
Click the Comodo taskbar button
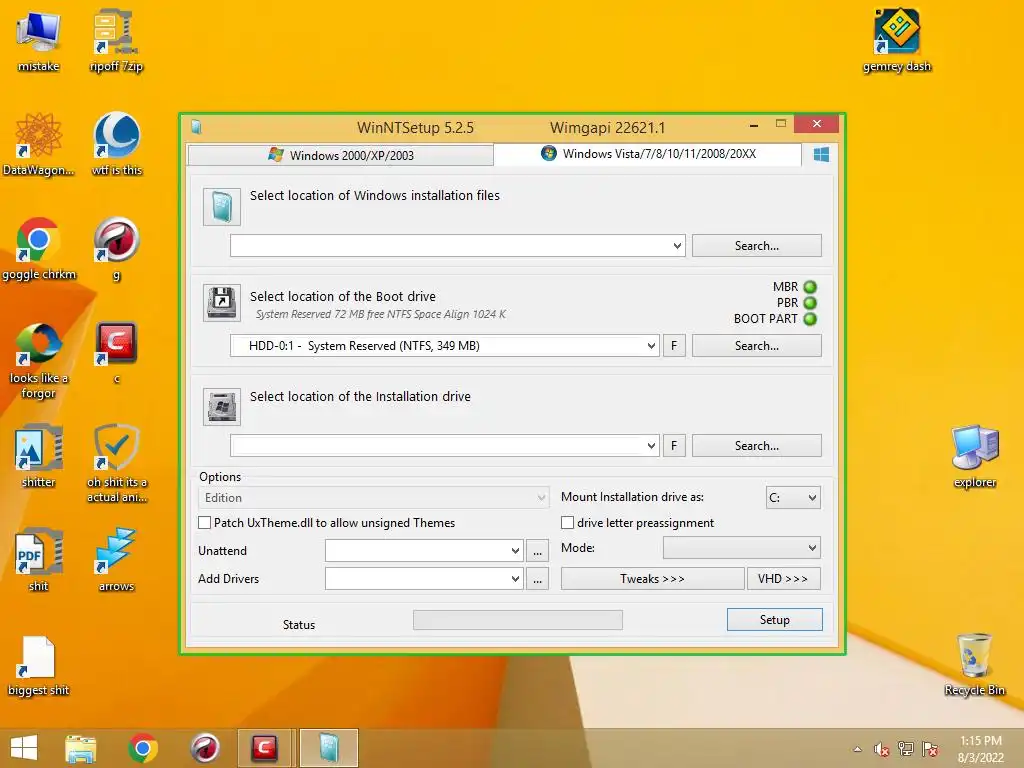264,748
